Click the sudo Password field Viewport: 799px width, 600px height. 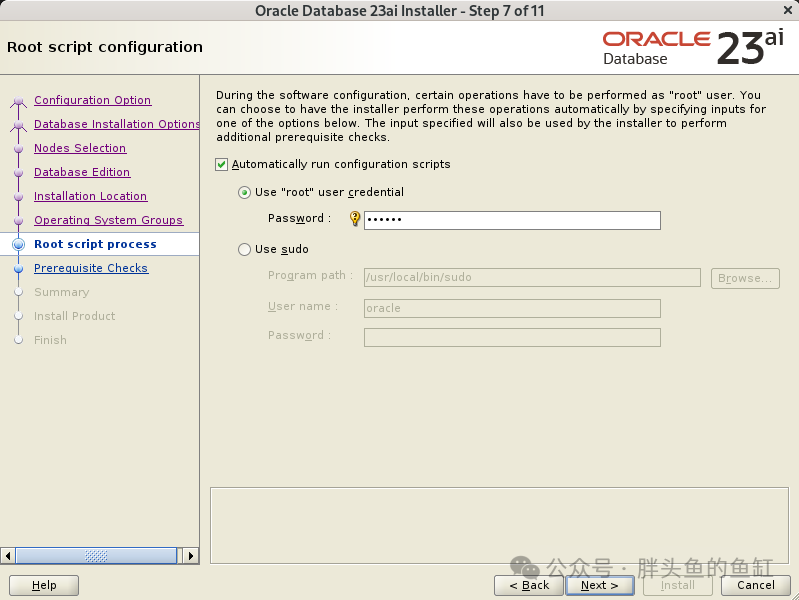coord(512,337)
